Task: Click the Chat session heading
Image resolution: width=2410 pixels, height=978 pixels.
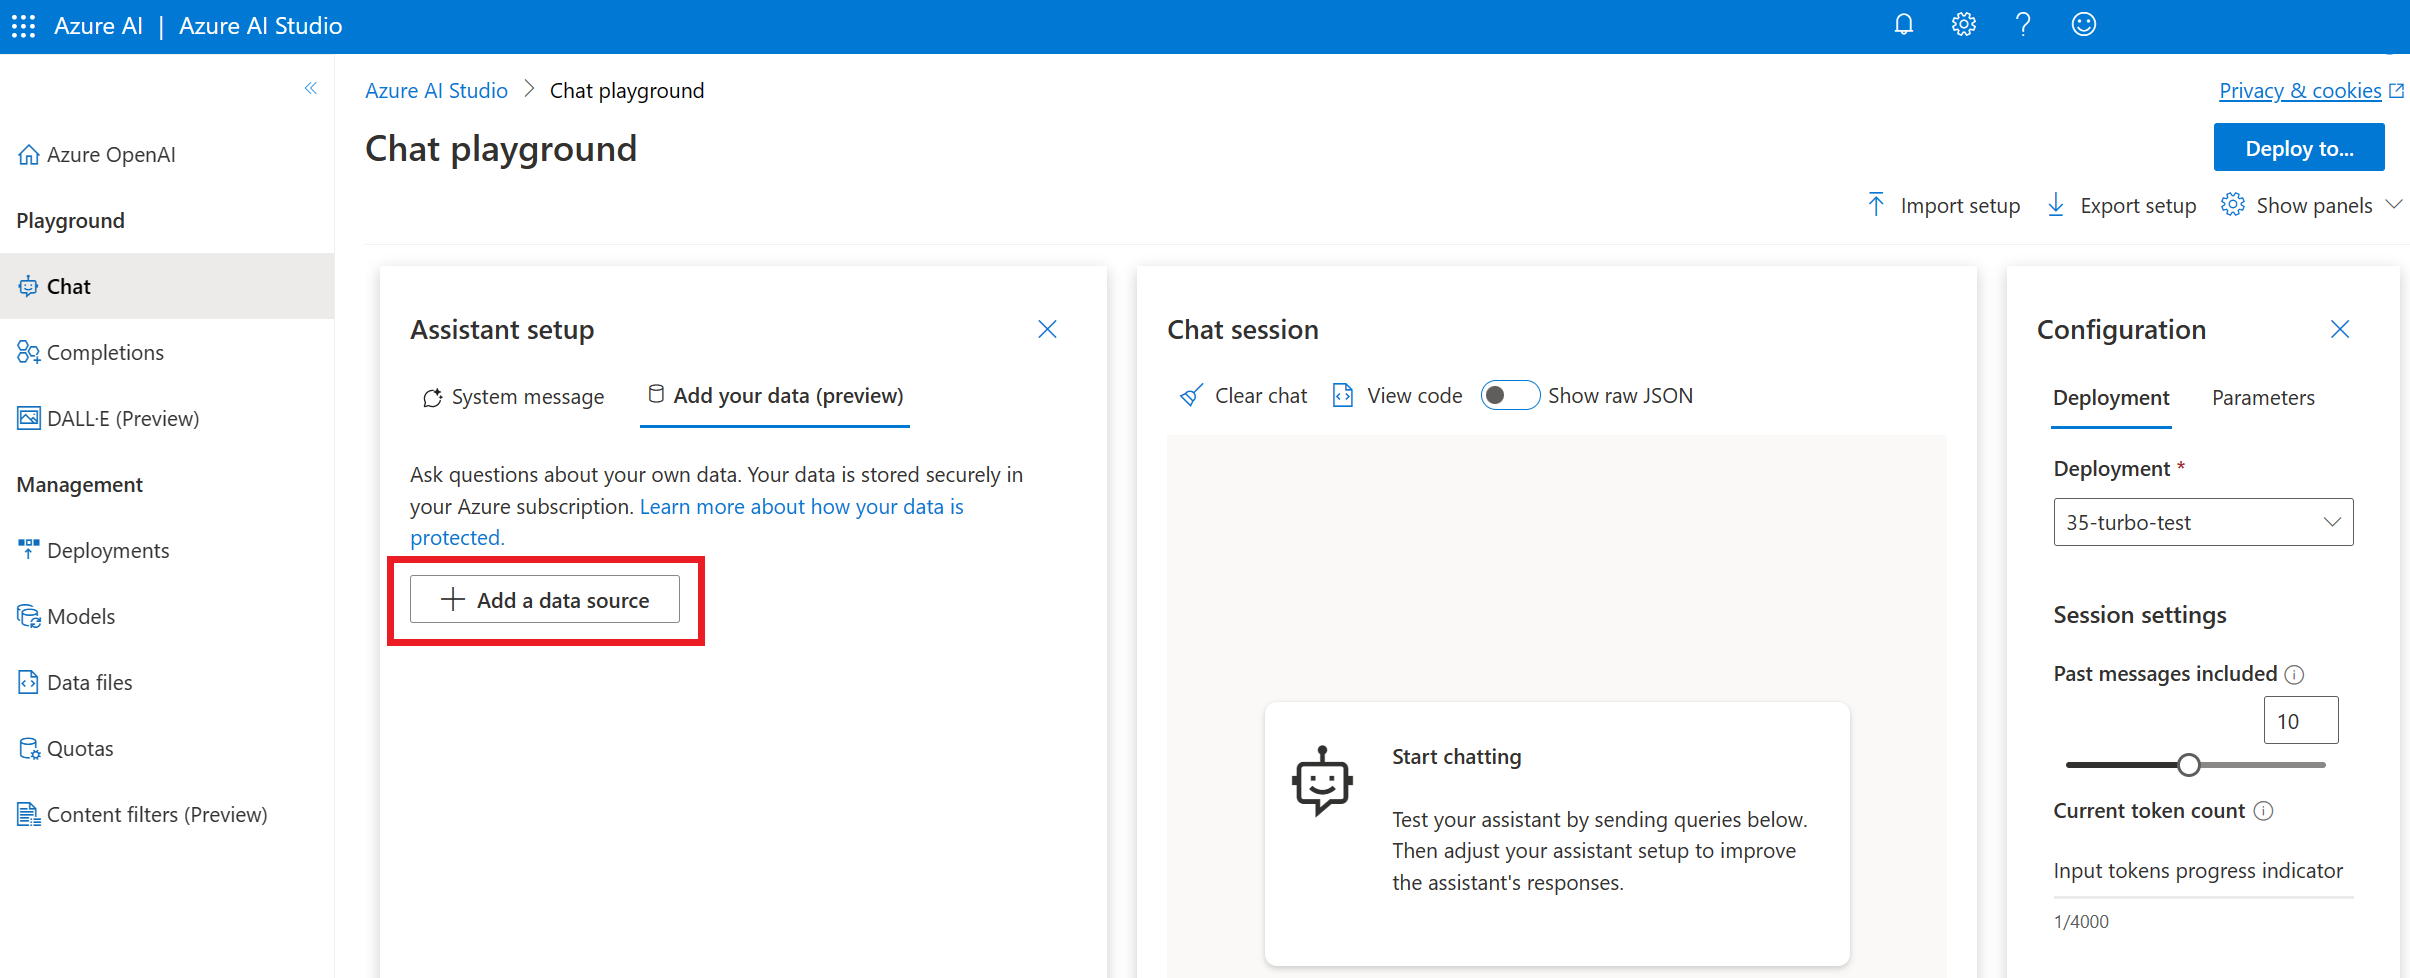Action: point(1243,330)
